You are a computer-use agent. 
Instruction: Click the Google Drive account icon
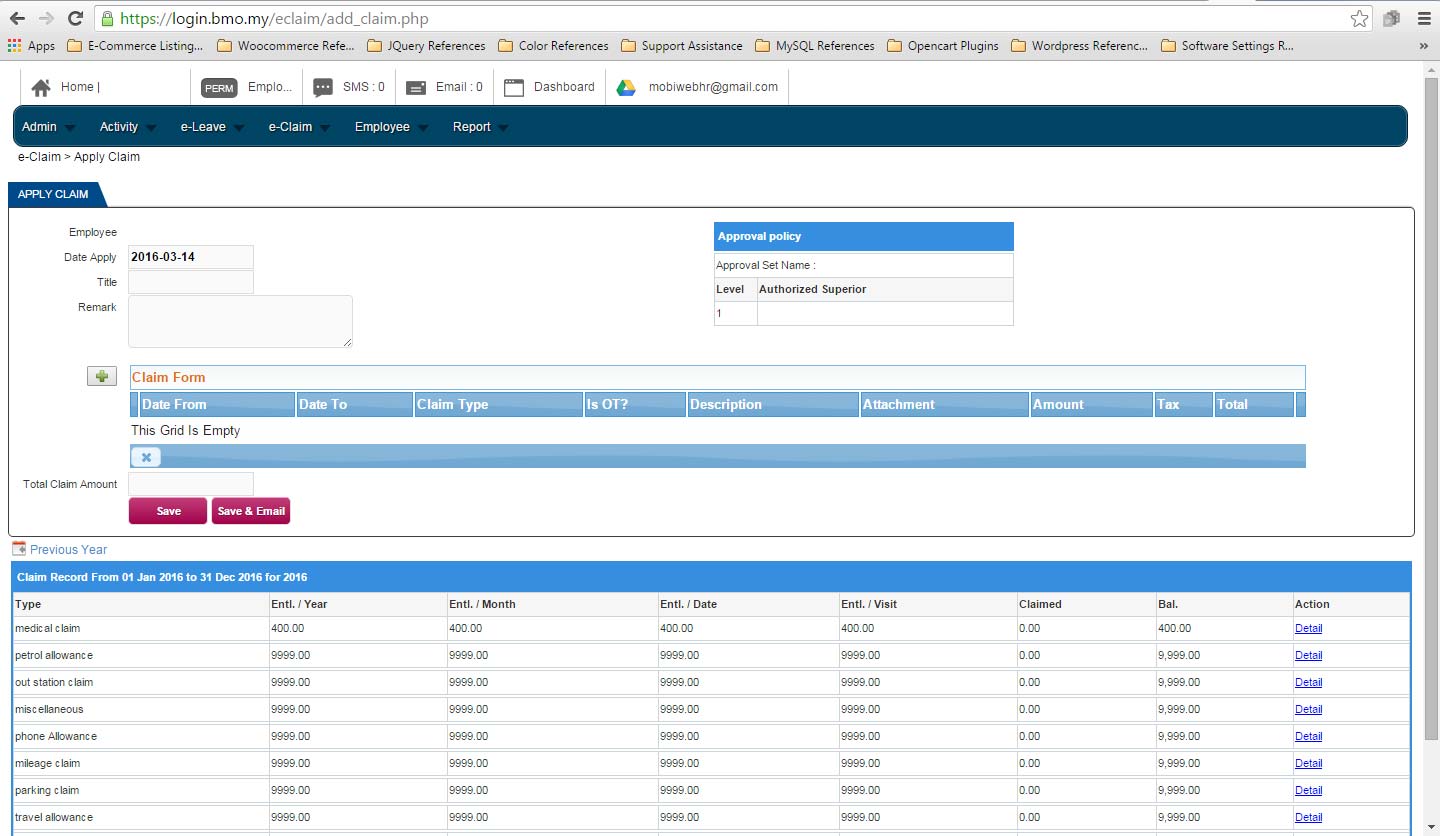(x=626, y=88)
